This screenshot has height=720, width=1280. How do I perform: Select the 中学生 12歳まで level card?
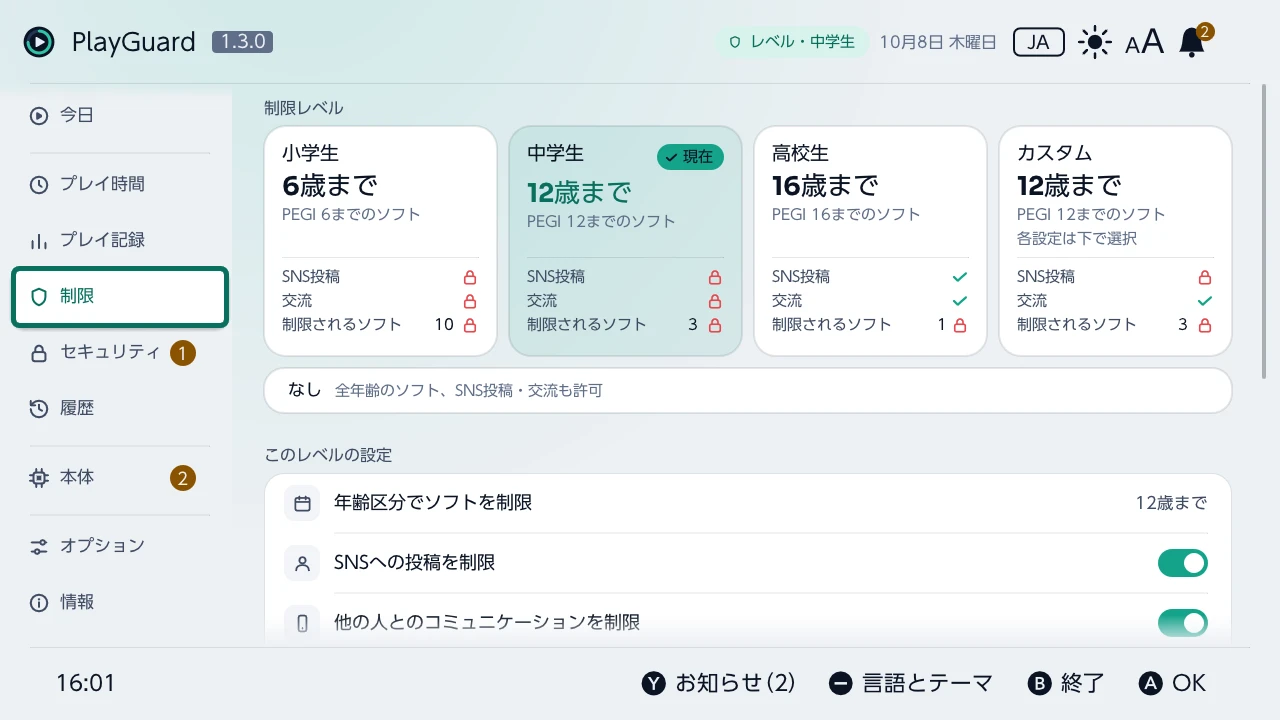click(x=625, y=241)
